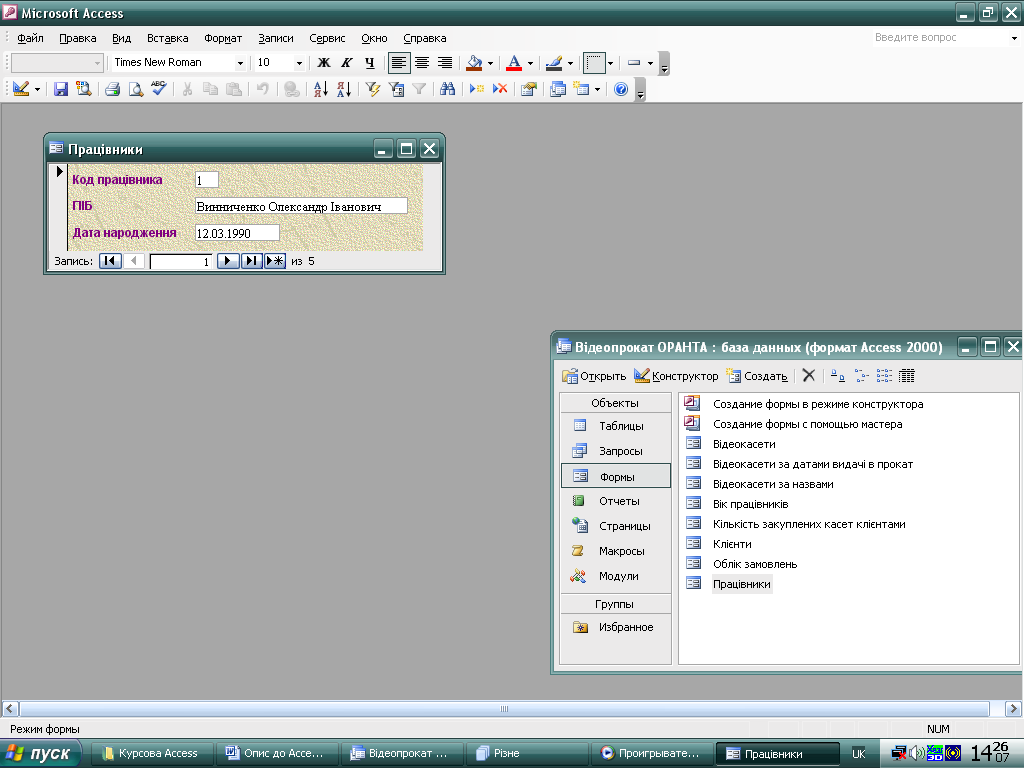Click the Конструктор button
This screenshot has height=768, width=1024.
(x=676, y=376)
